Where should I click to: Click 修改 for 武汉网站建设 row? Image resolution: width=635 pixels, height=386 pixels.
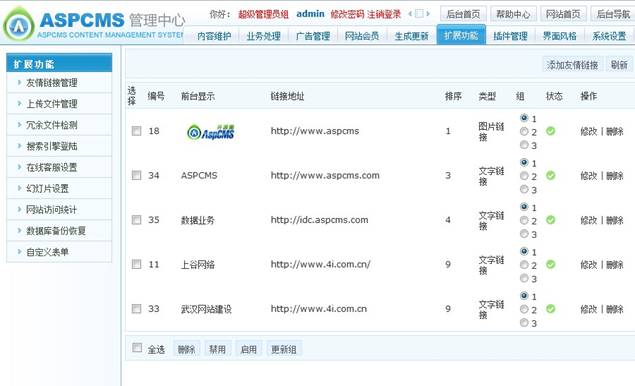coord(588,309)
